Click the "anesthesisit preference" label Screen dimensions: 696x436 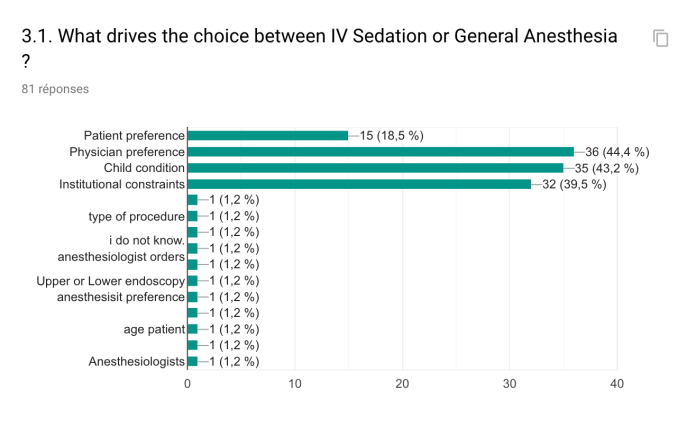(121, 297)
